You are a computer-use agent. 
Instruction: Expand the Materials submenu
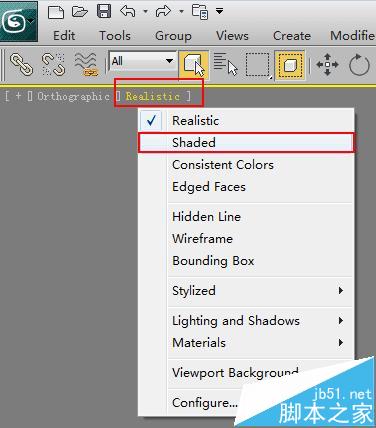246,343
